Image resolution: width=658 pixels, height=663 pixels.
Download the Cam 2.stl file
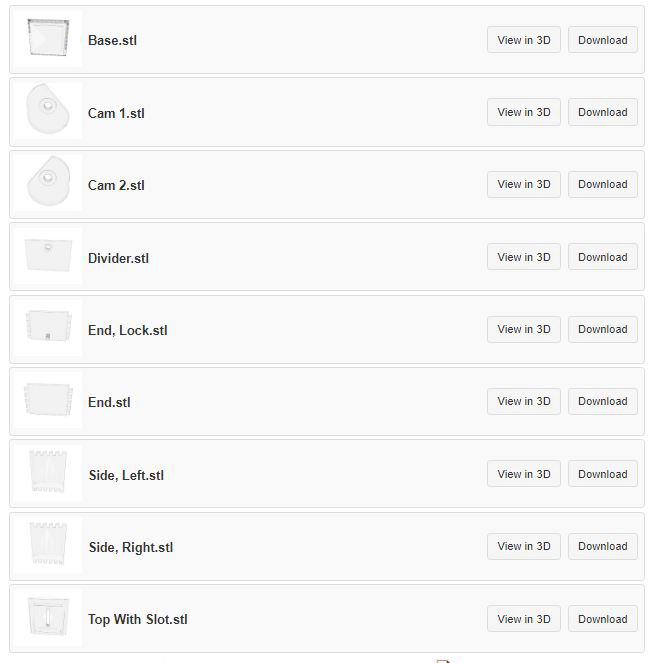603,184
